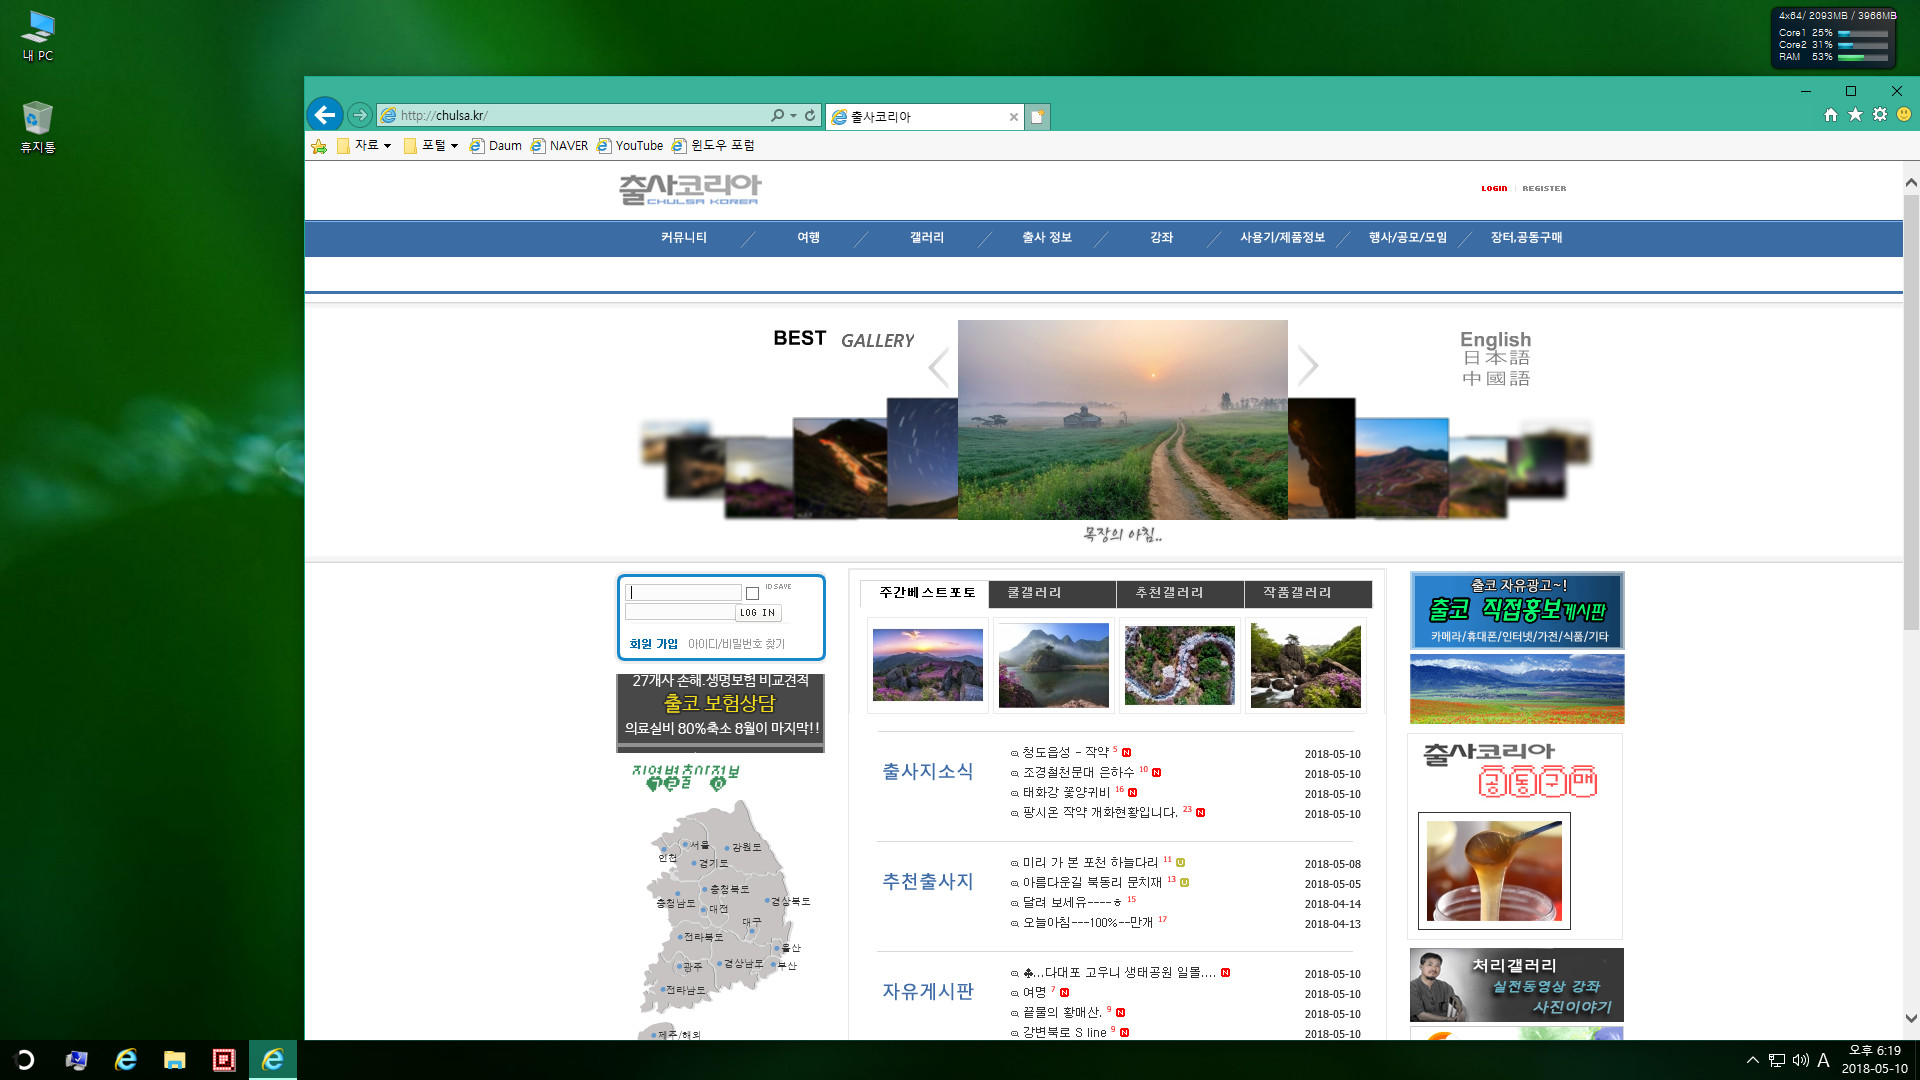This screenshot has width=1920, height=1080.
Task: Select the 쿨갤러리 tab
Action: [1052, 594]
